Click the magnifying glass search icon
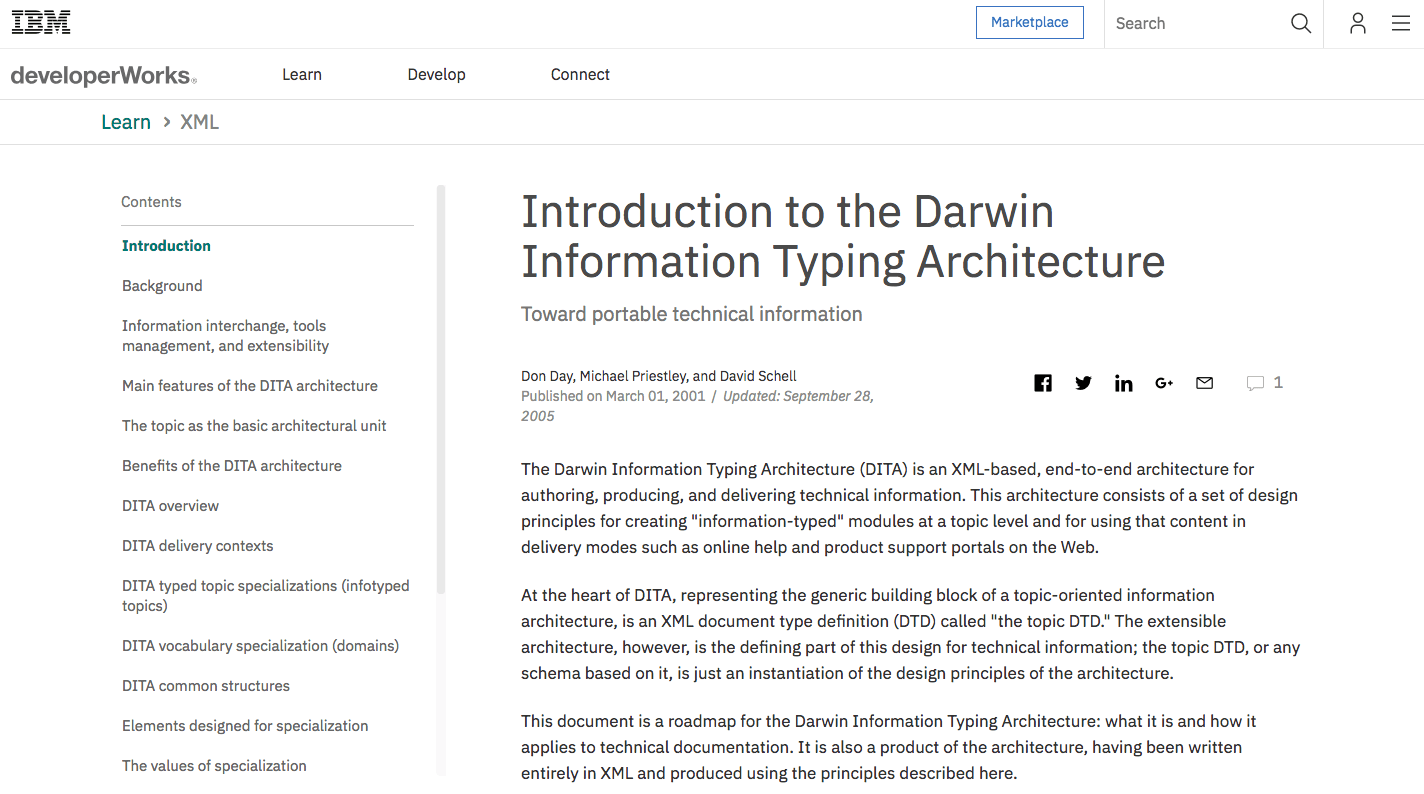This screenshot has height=794, width=1424. click(1300, 23)
